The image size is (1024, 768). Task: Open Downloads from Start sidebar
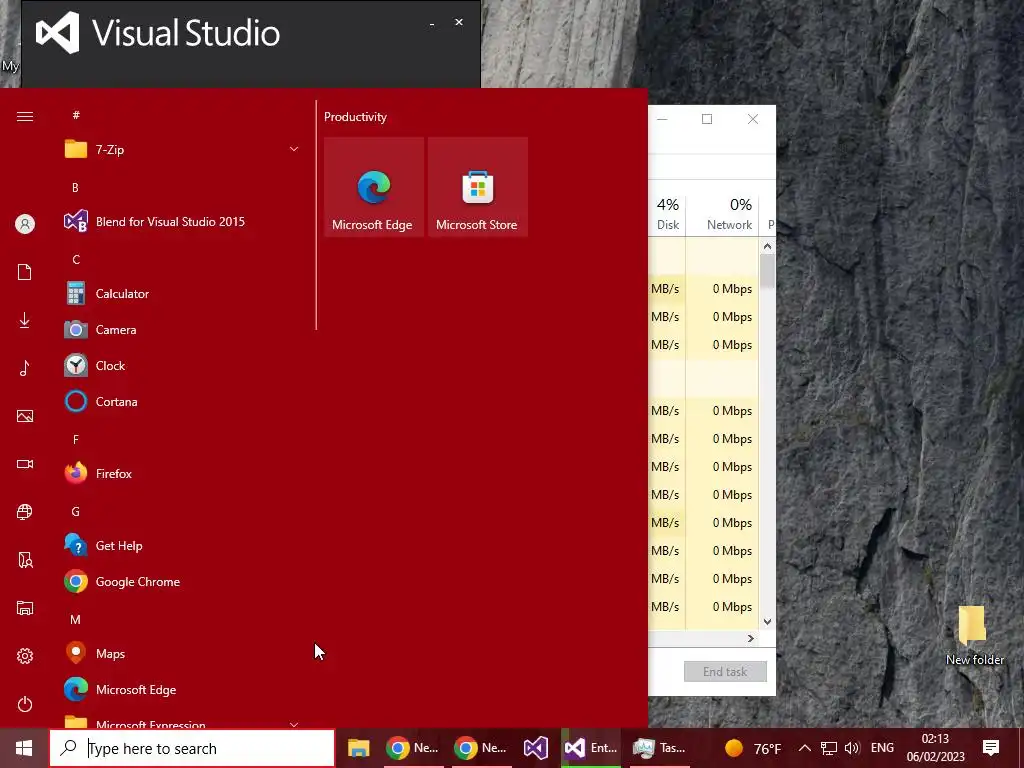pyautogui.click(x=25, y=320)
